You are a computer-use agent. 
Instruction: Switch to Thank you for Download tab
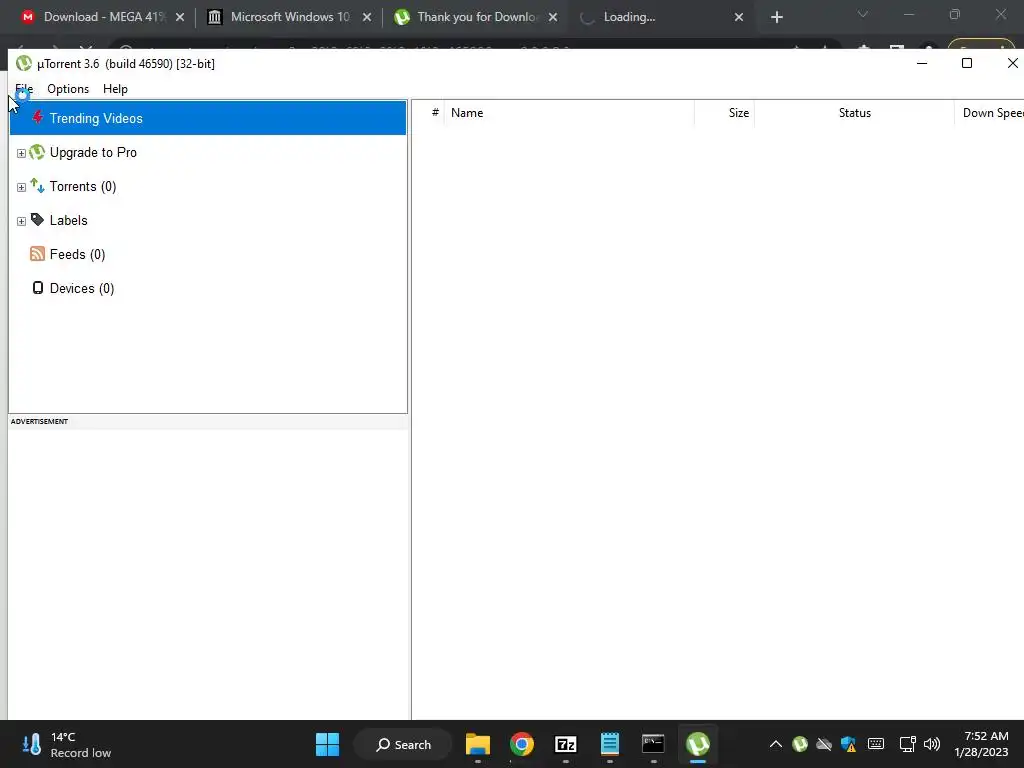pyautogui.click(x=477, y=17)
